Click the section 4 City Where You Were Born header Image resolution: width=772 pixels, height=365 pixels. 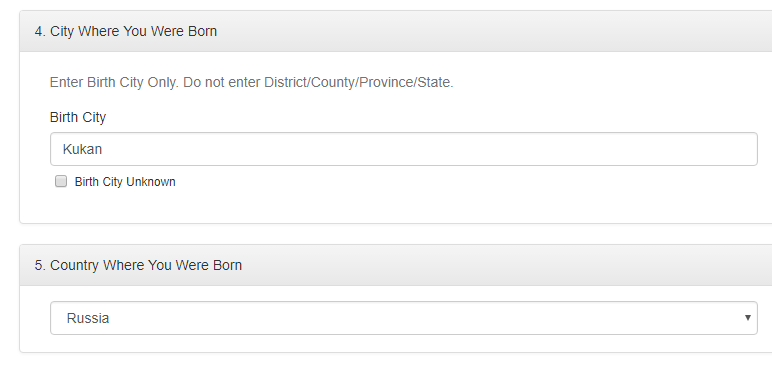click(x=396, y=31)
